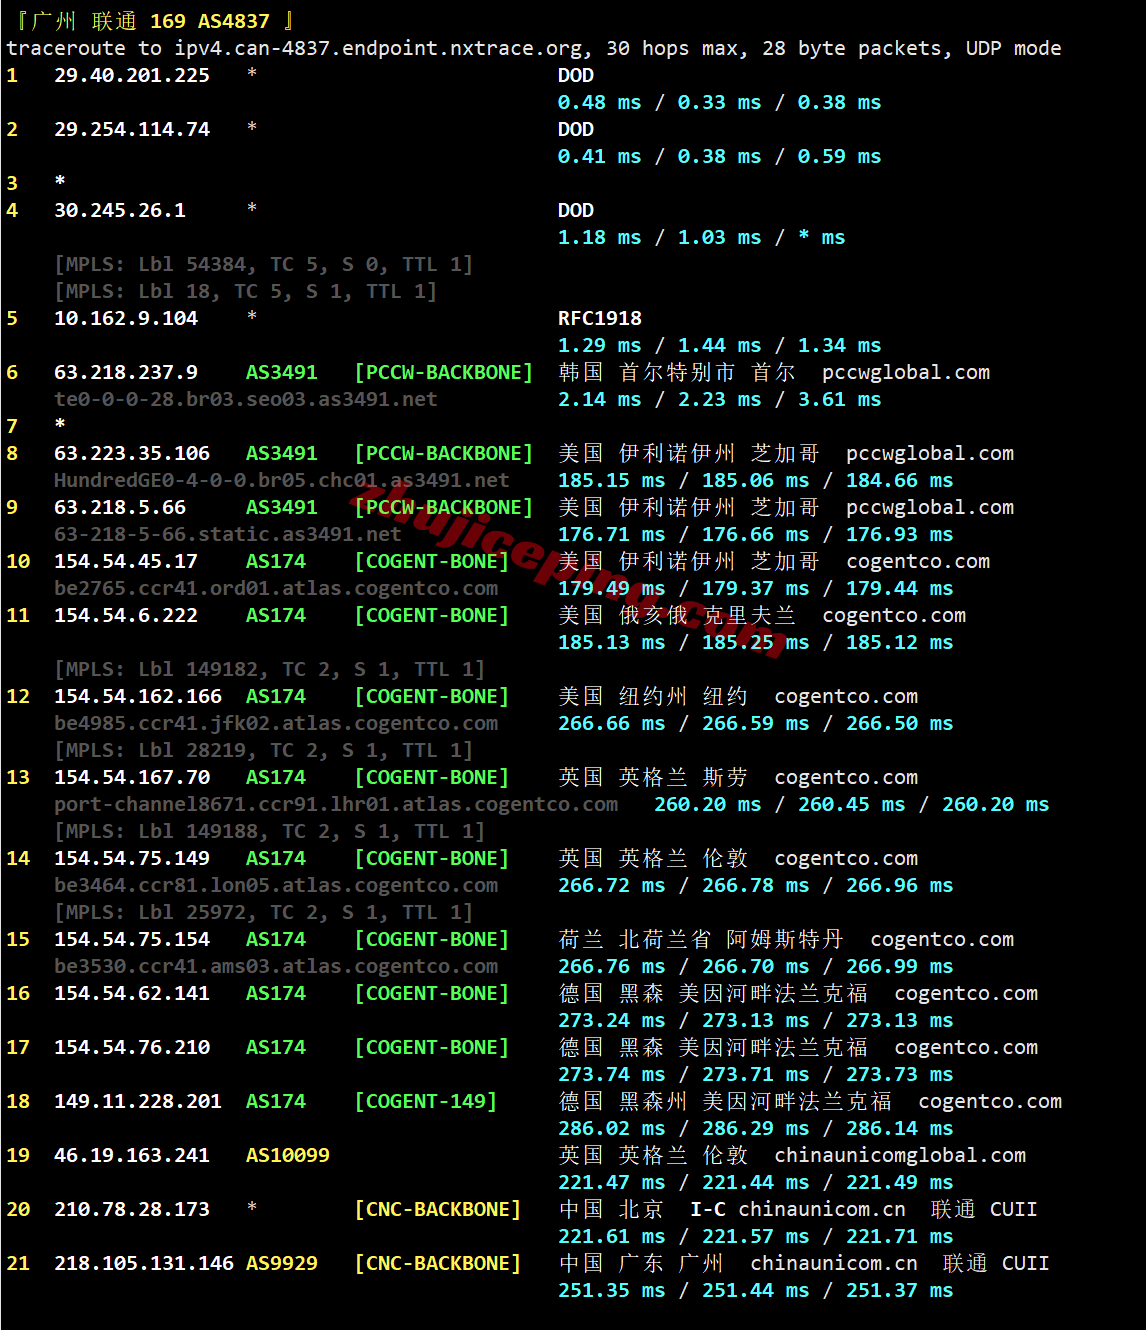The width and height of the screenshot is (1146, 1330).
Task: Click chinaunicom.cn on hop 21
Action: pos(834,1263)
